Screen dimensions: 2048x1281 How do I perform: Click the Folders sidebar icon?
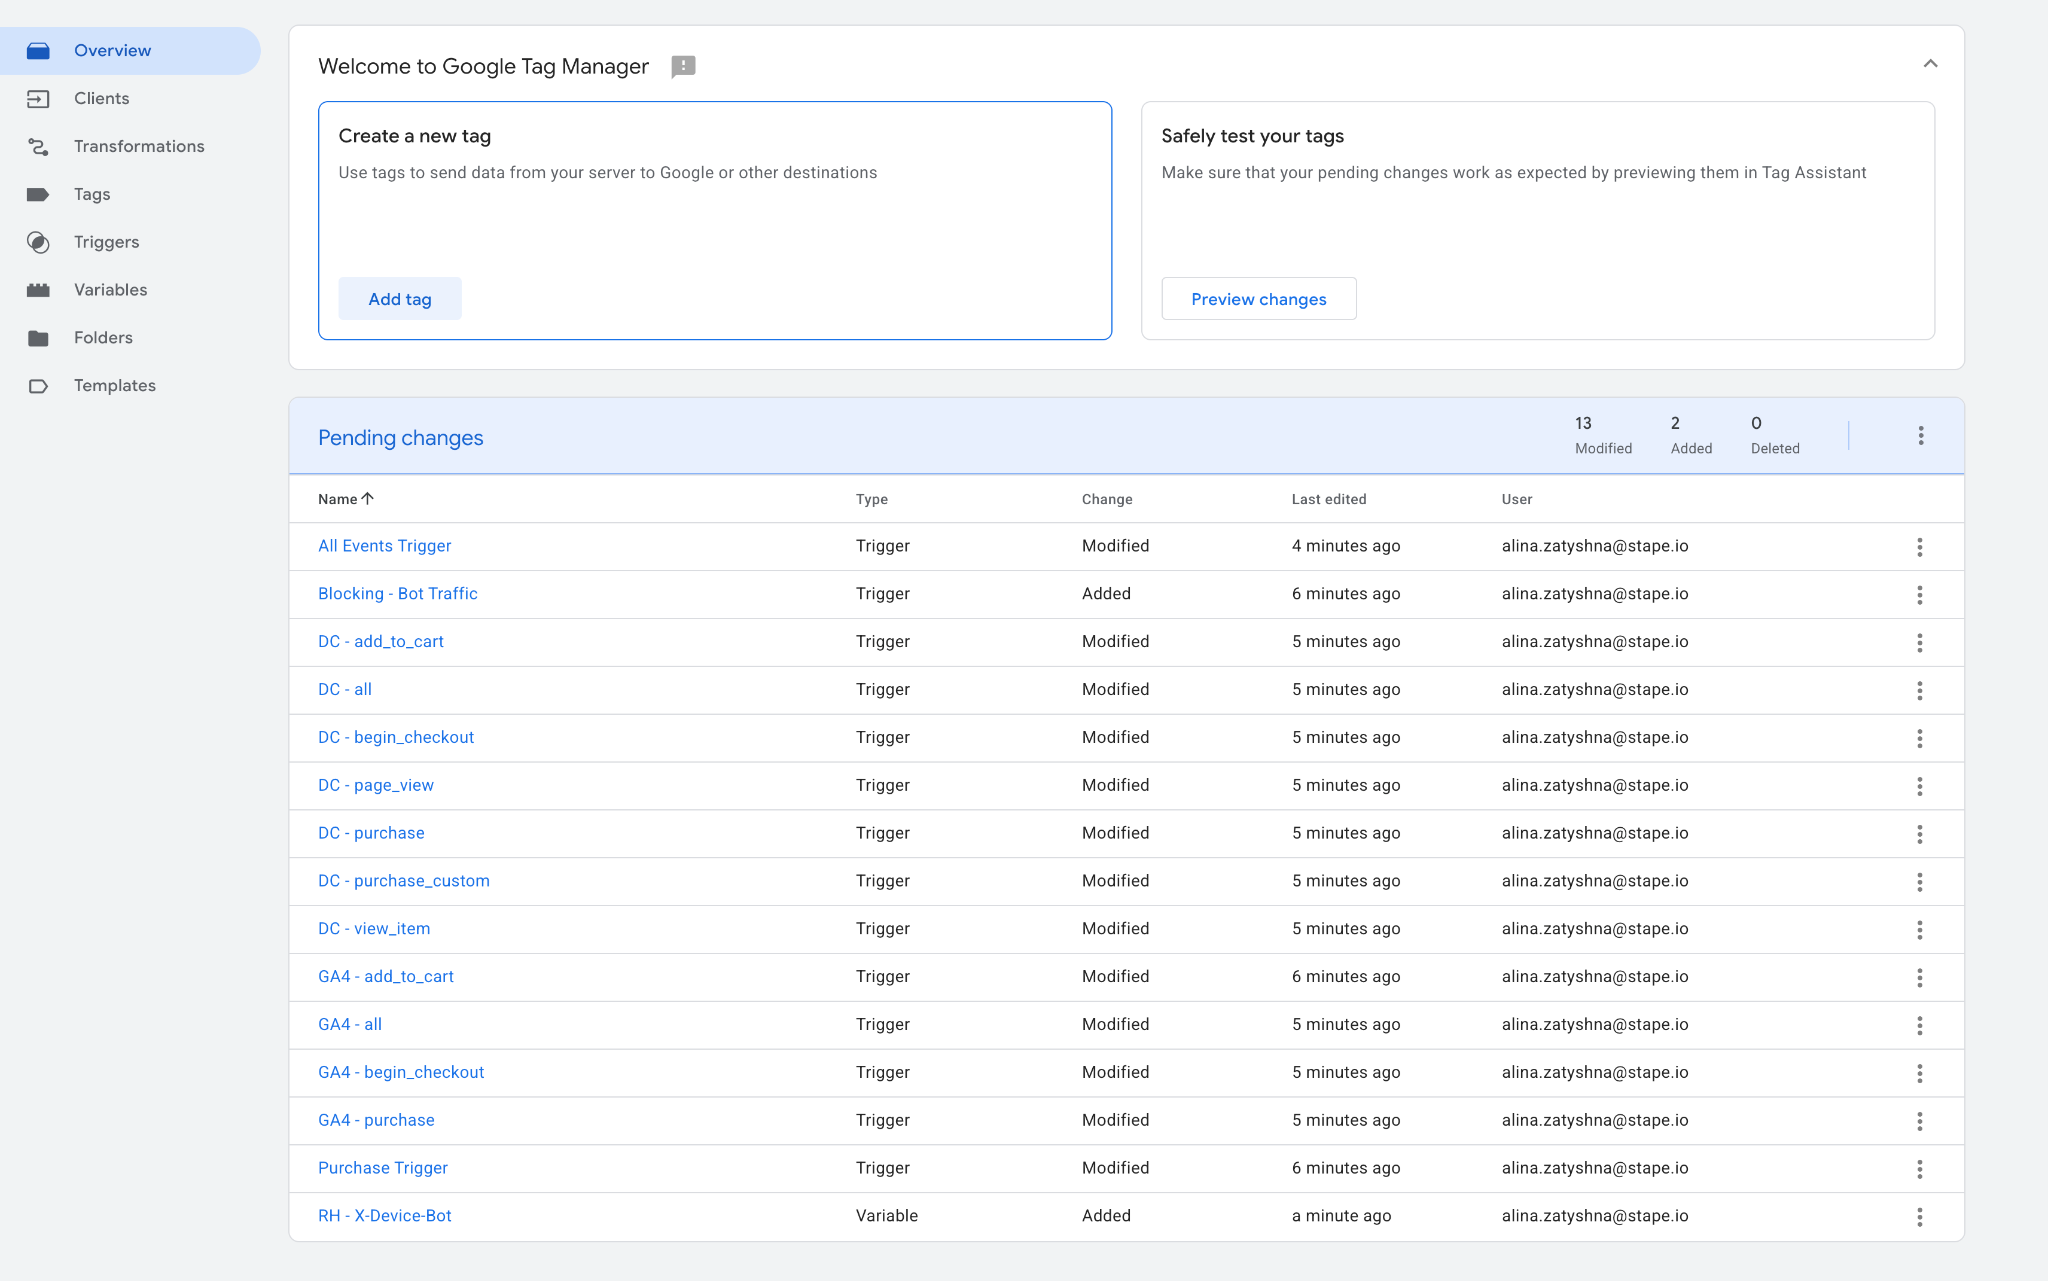[x=38, y=338]
